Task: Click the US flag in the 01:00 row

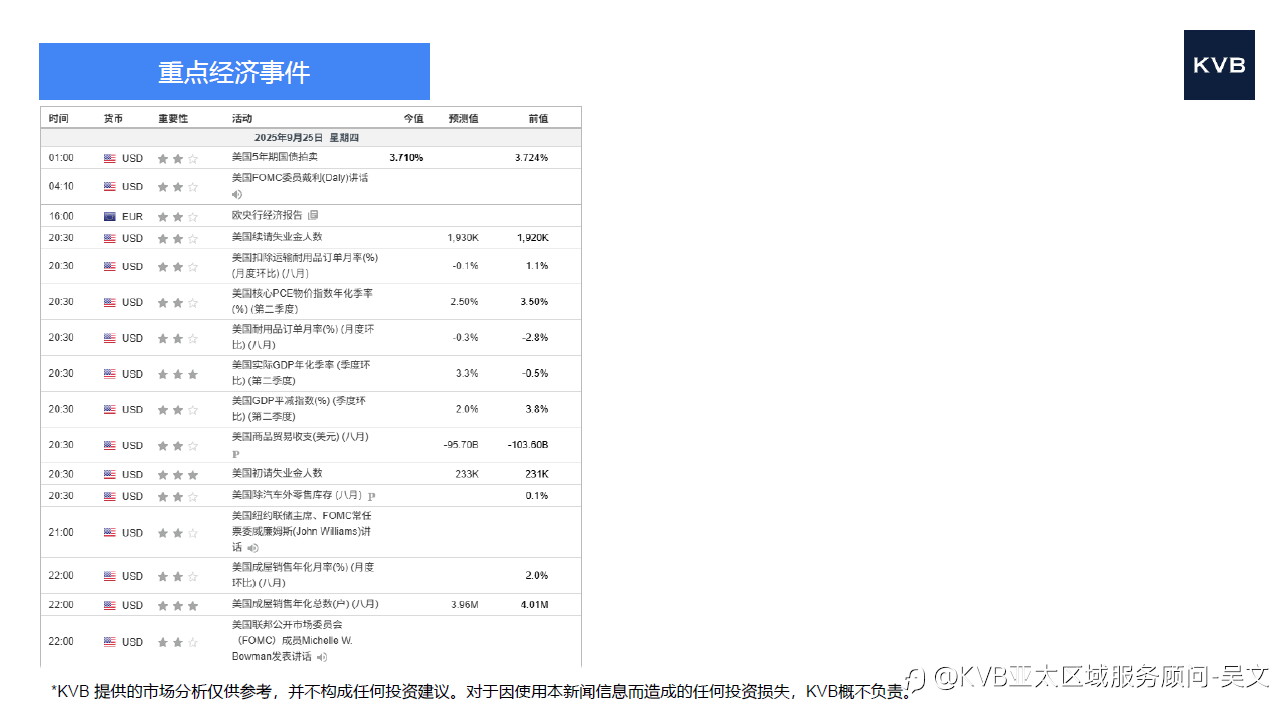Action: click(x=110, y=158)
